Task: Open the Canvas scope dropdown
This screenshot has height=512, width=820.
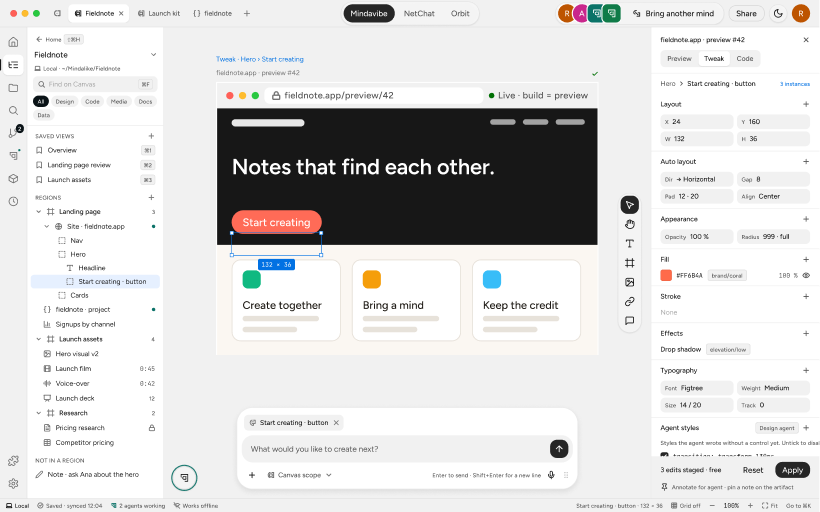Action: (300, 475)
